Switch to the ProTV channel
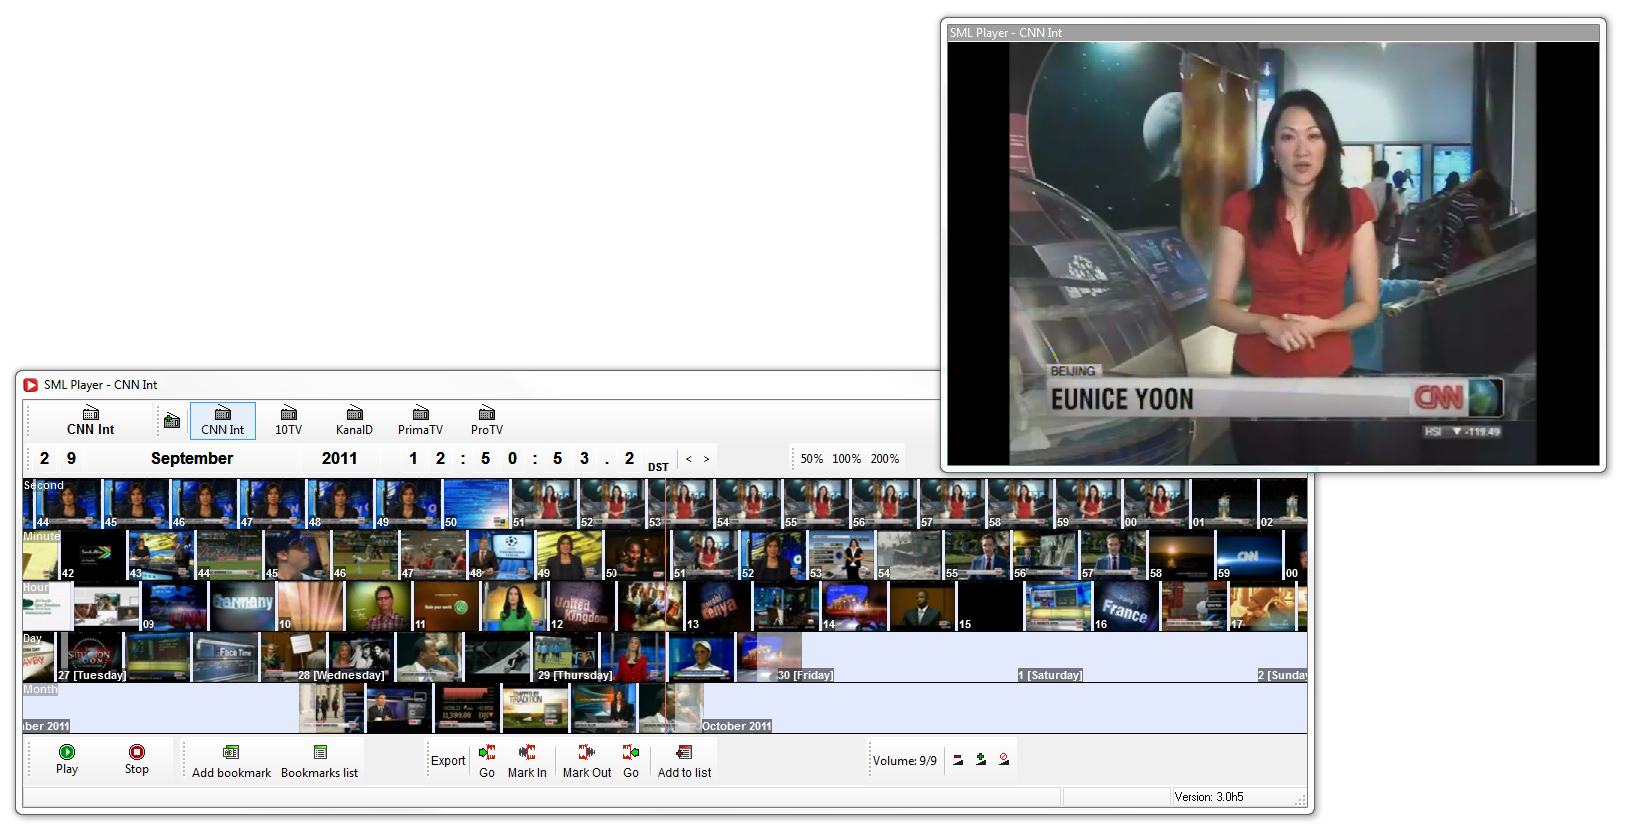 point(487,421)
